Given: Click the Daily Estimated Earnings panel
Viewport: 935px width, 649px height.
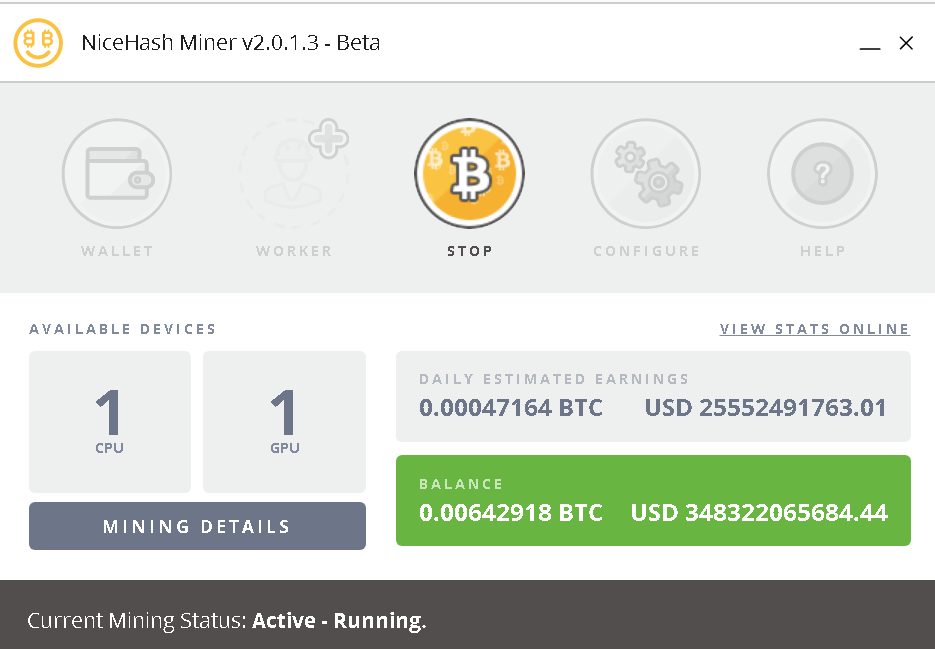Looking at the screenshot, I should (x=653, y=396).
